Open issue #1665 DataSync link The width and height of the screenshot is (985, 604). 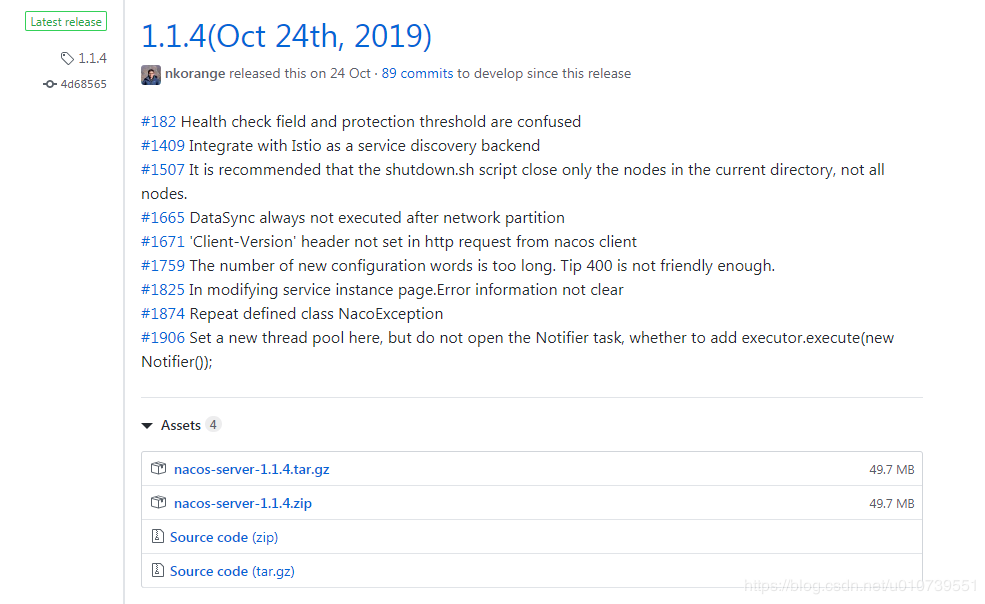pyautogui.click(x=163, y=218)
